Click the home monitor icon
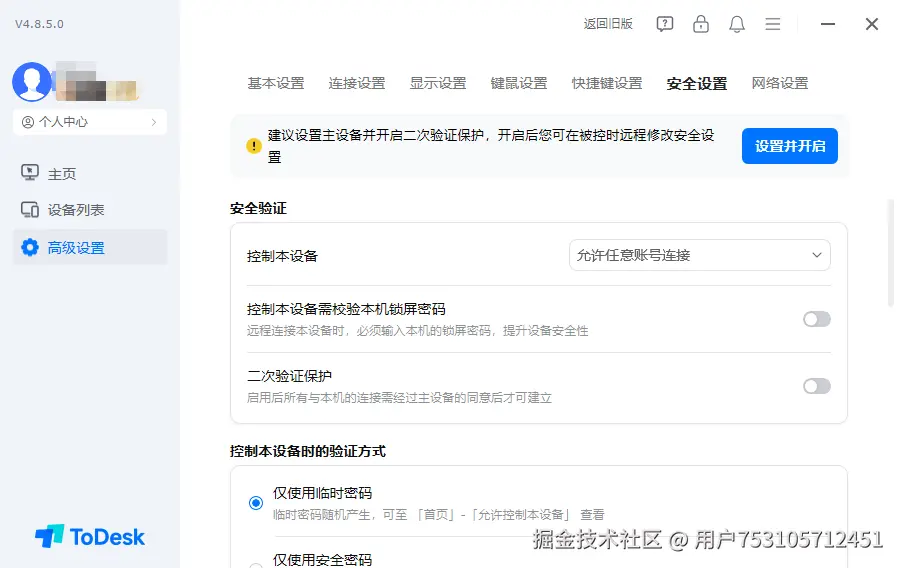 point(30,173)
